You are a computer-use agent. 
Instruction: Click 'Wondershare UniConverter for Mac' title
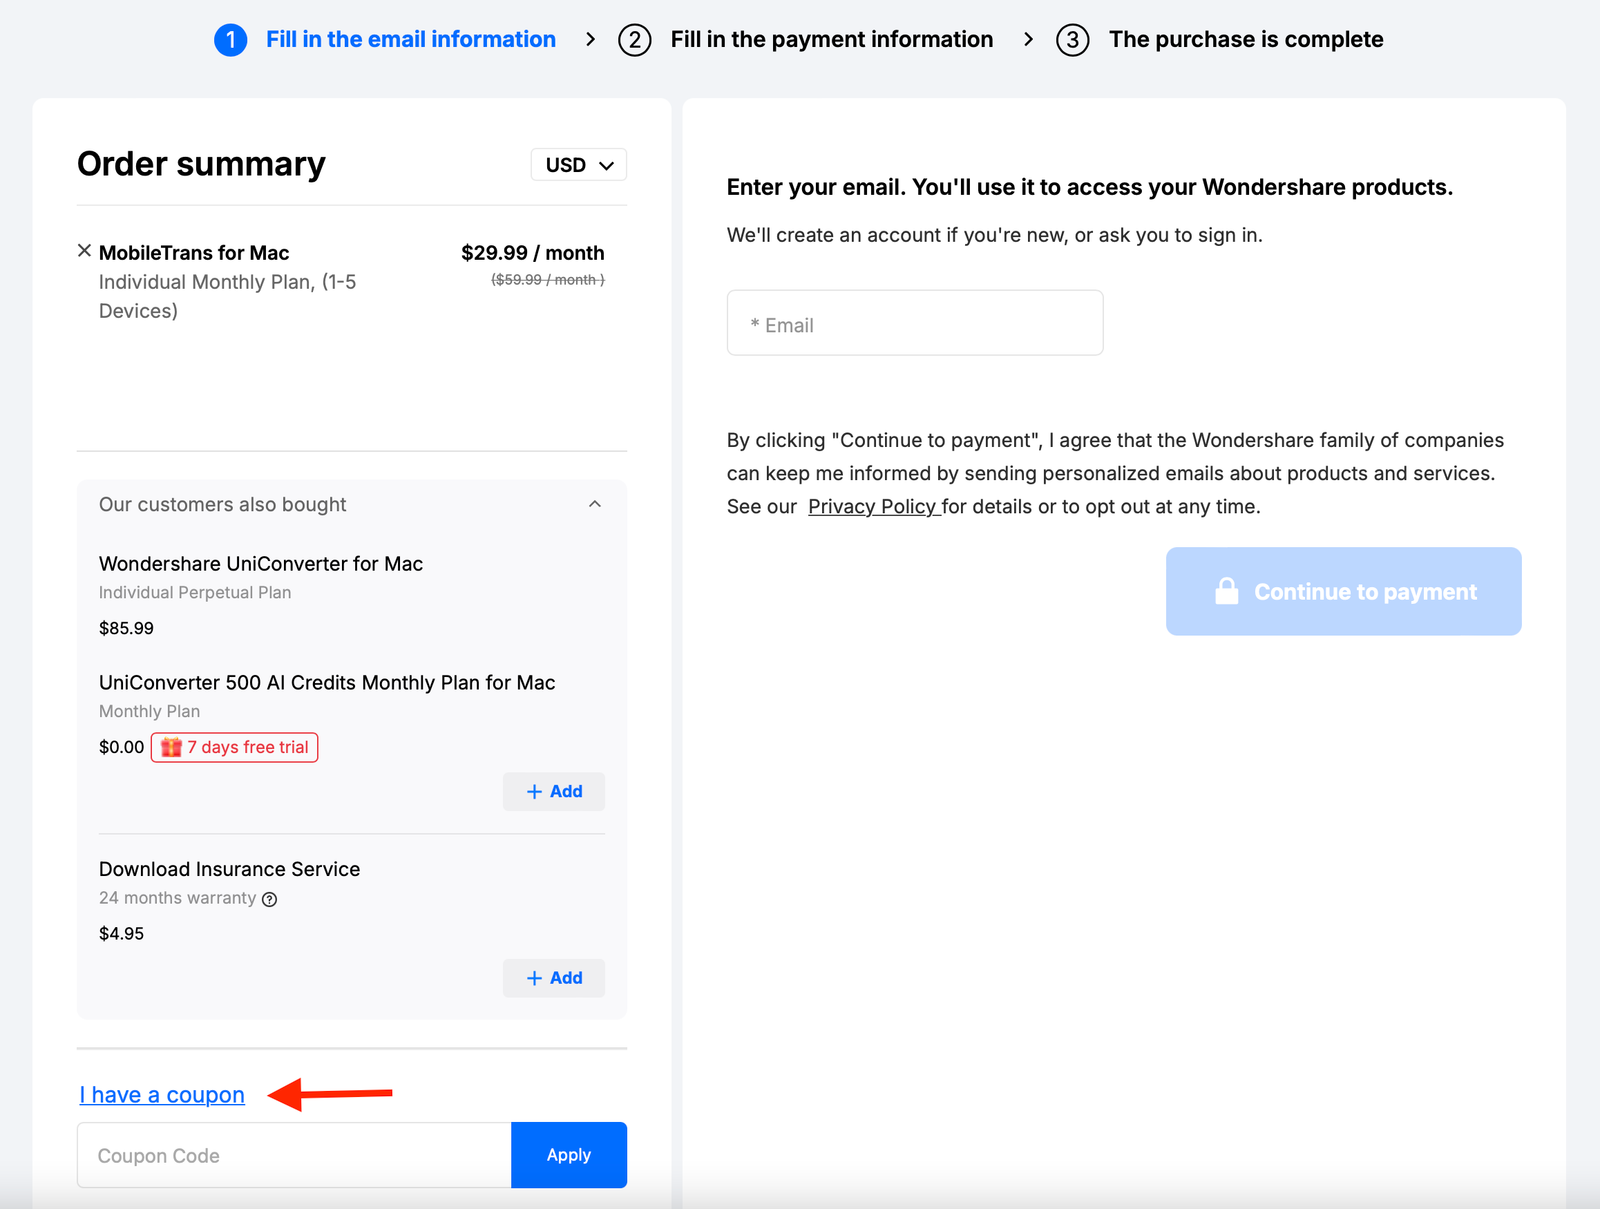261,564
